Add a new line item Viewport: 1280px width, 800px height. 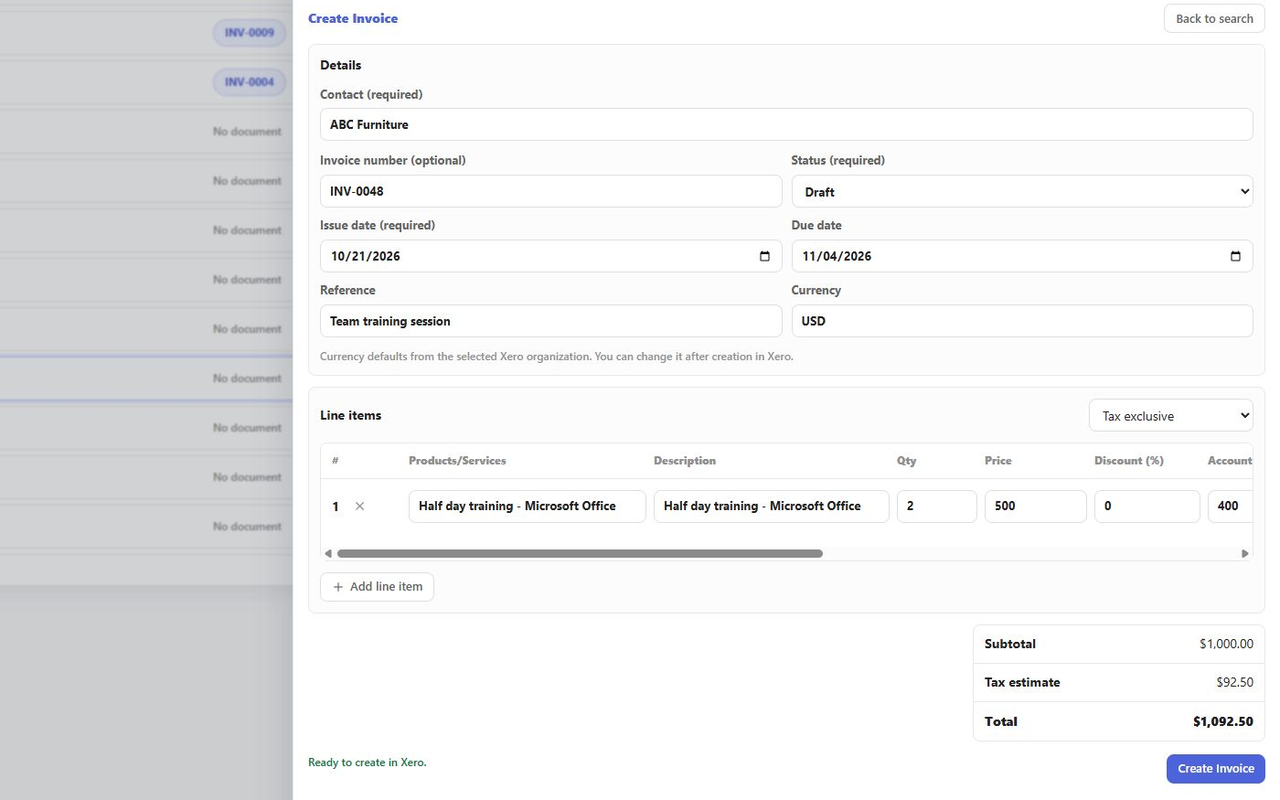(377, 587)
